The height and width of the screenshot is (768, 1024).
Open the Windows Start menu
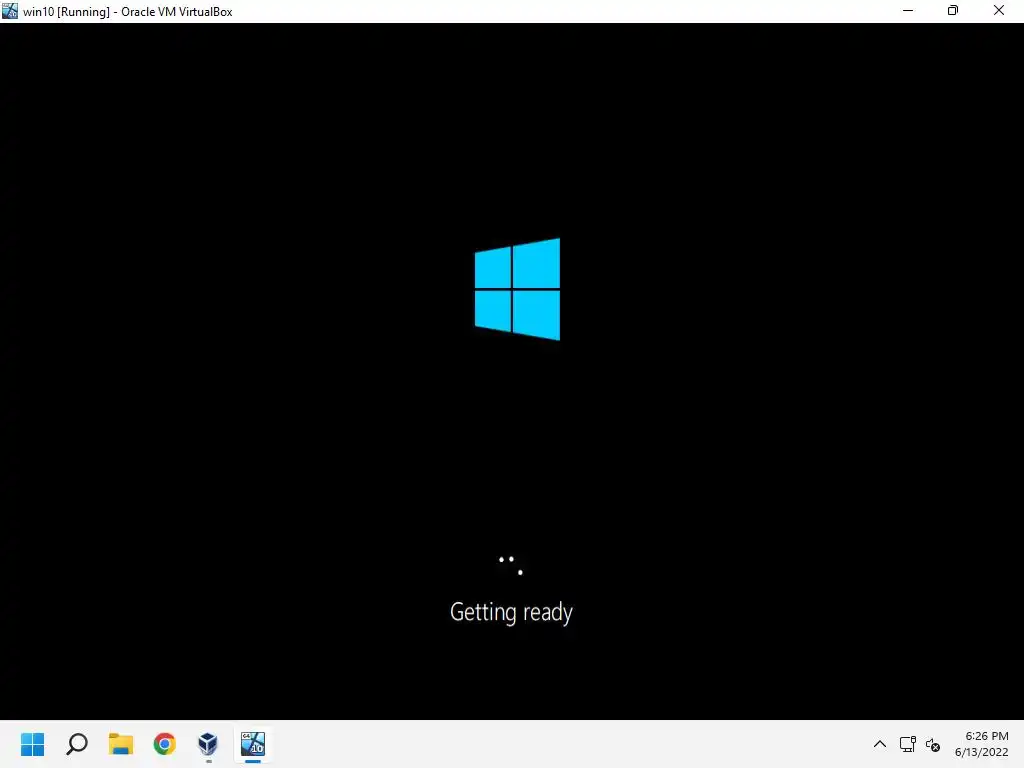point(33,744)
